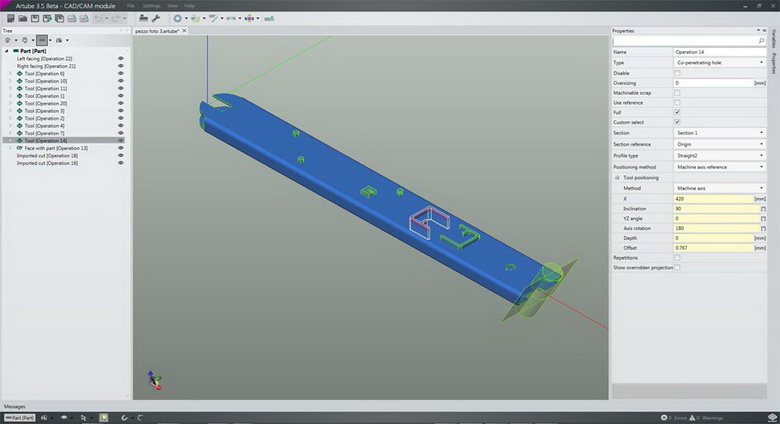Collapse the Part [Part] tree root
This screenshot has width=780, height=424.
(6, 51)
